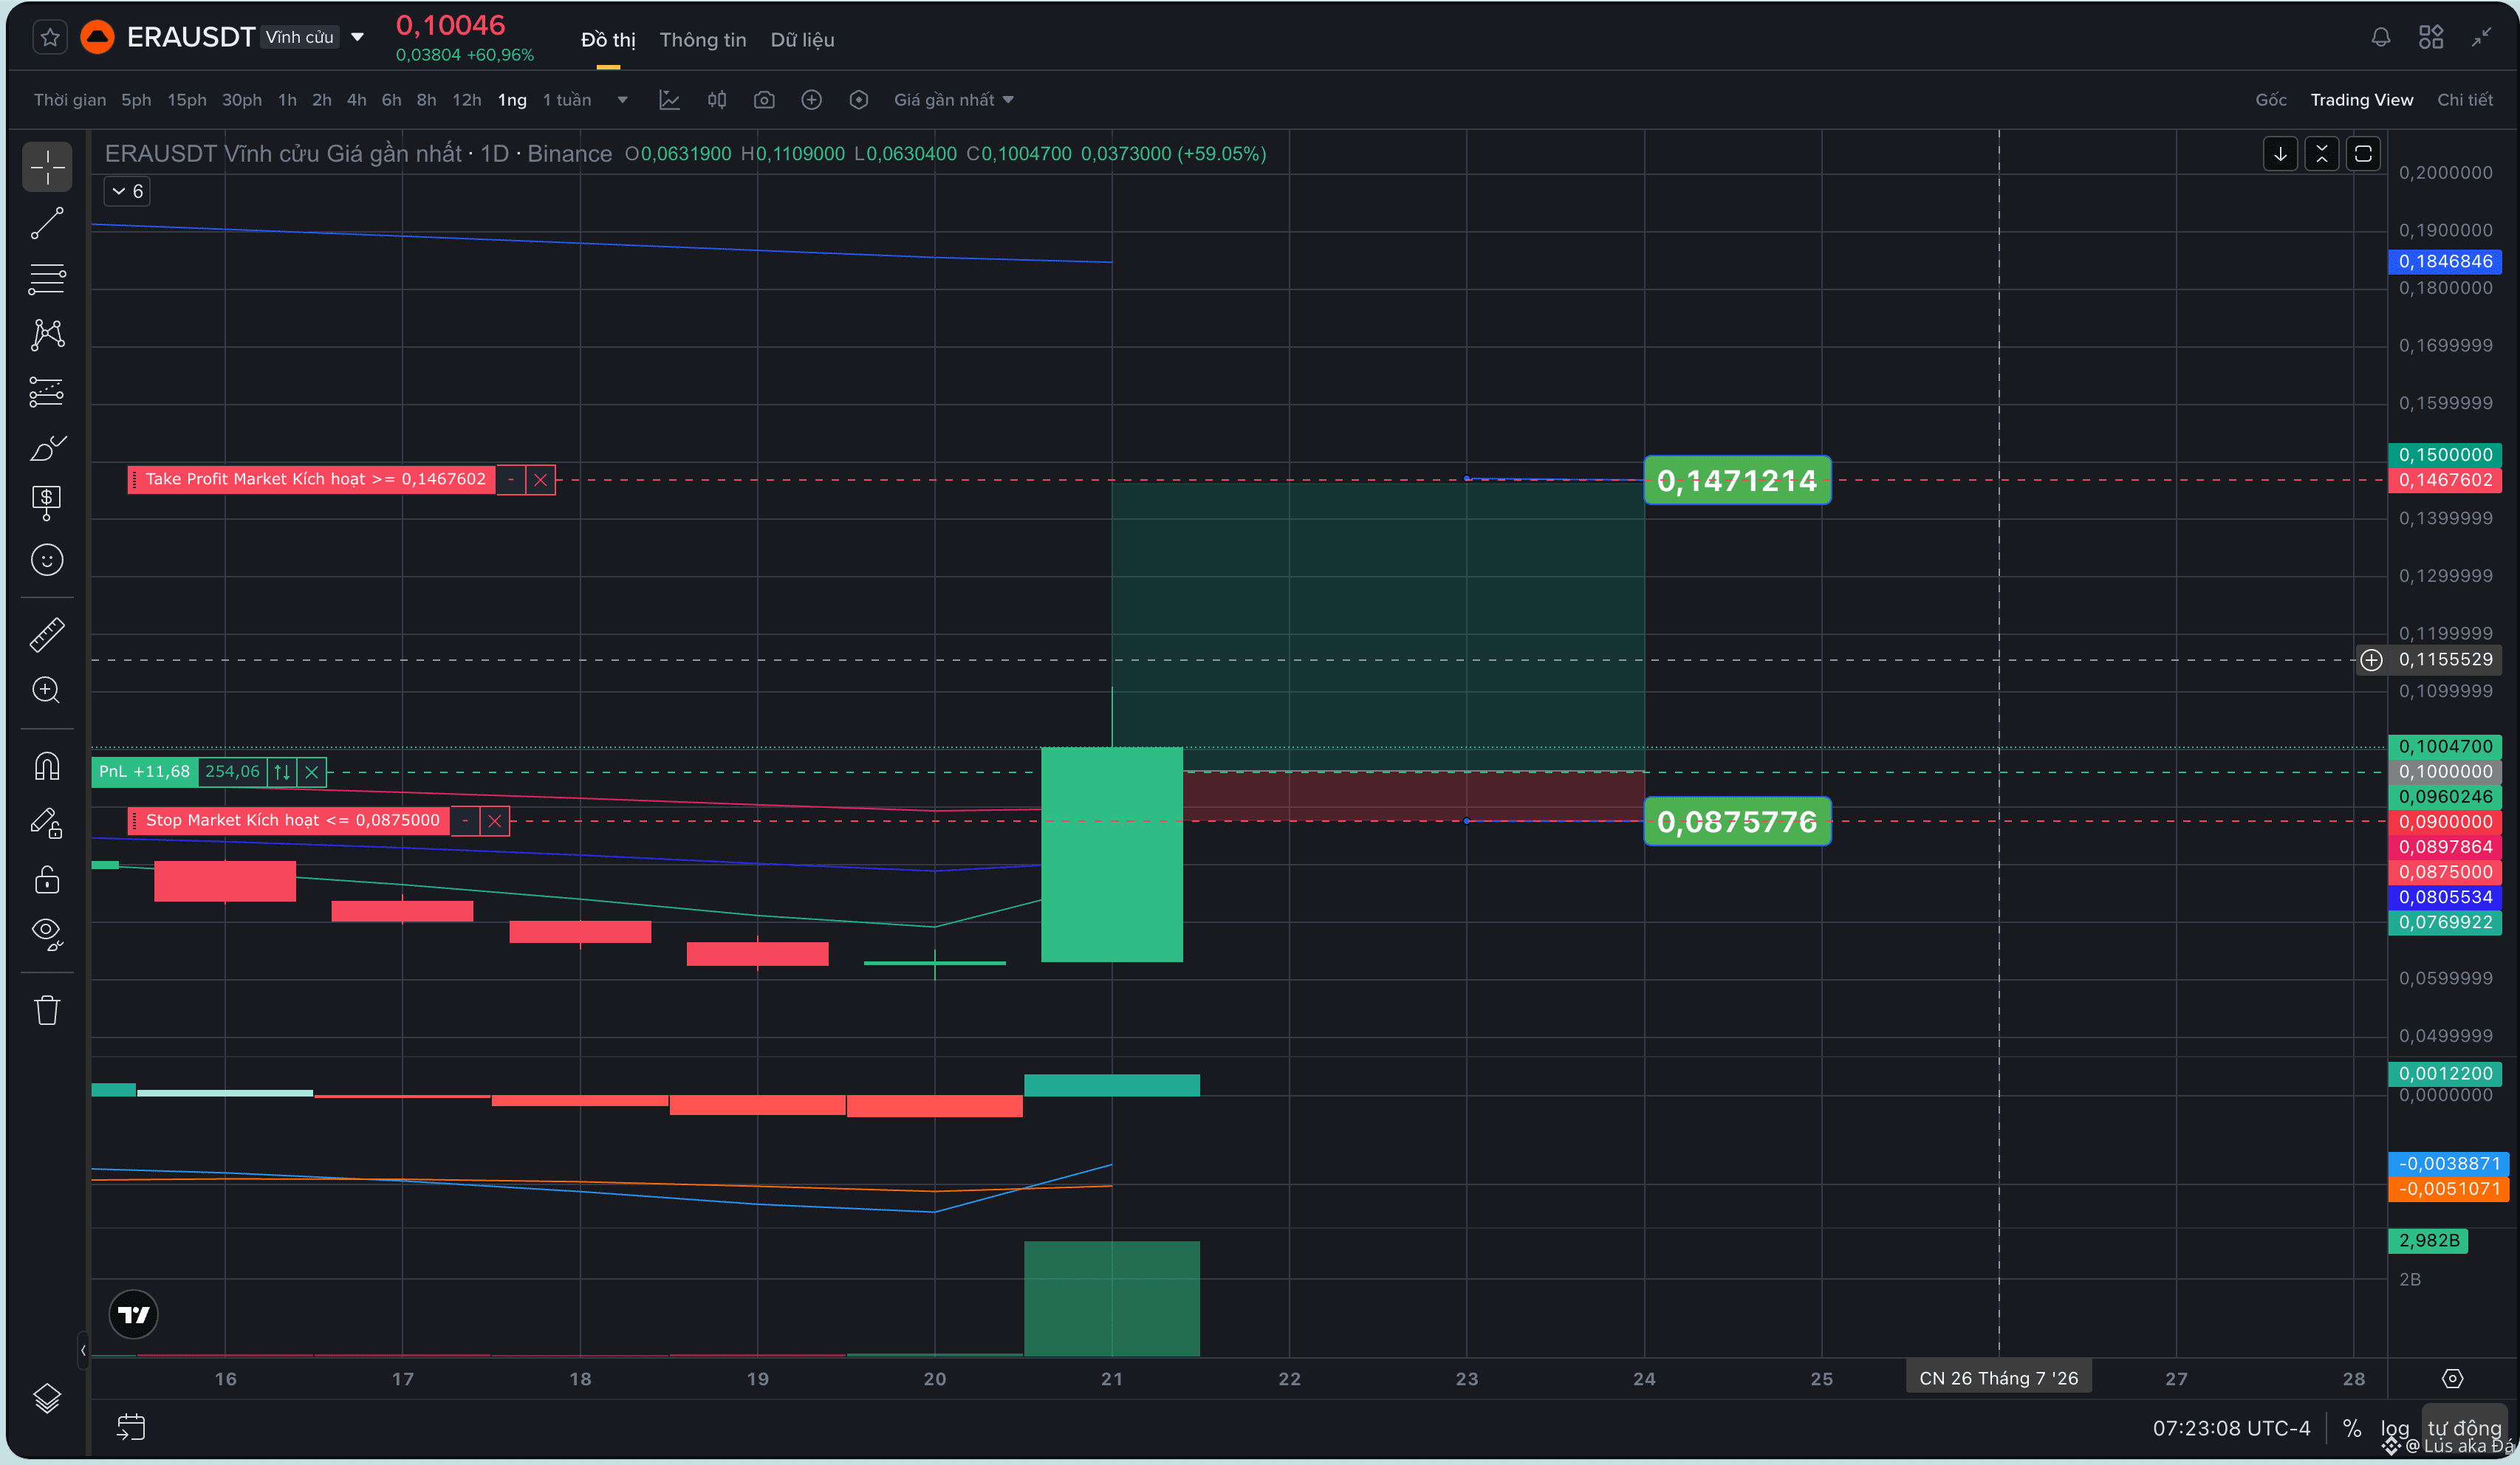Viewport: 2520px width, 1465px height.
Task: Open timezone menu 07:23:08 UTC-4
Action: 2231,1428
